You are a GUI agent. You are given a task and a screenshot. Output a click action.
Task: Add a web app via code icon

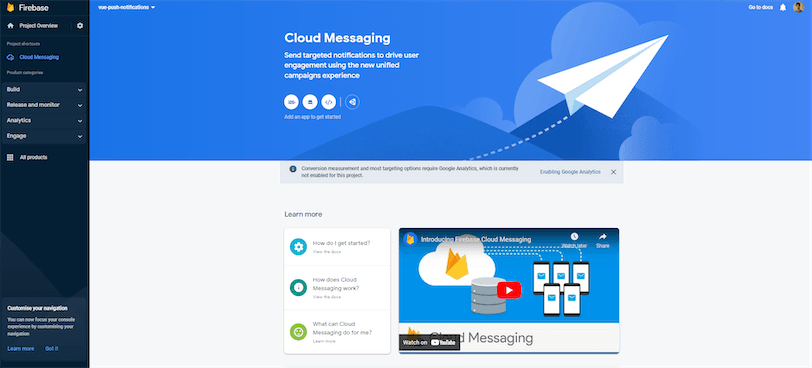click(329, 102)
